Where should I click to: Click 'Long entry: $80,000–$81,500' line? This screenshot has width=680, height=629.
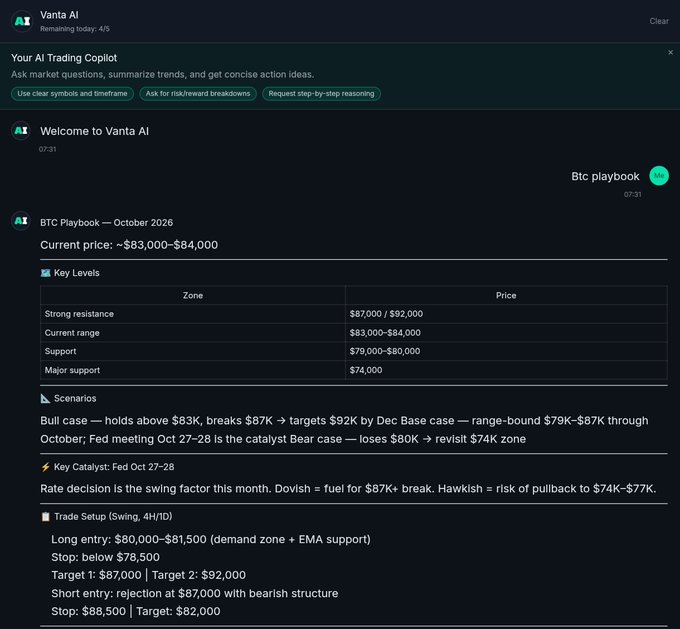pos(211,539)
